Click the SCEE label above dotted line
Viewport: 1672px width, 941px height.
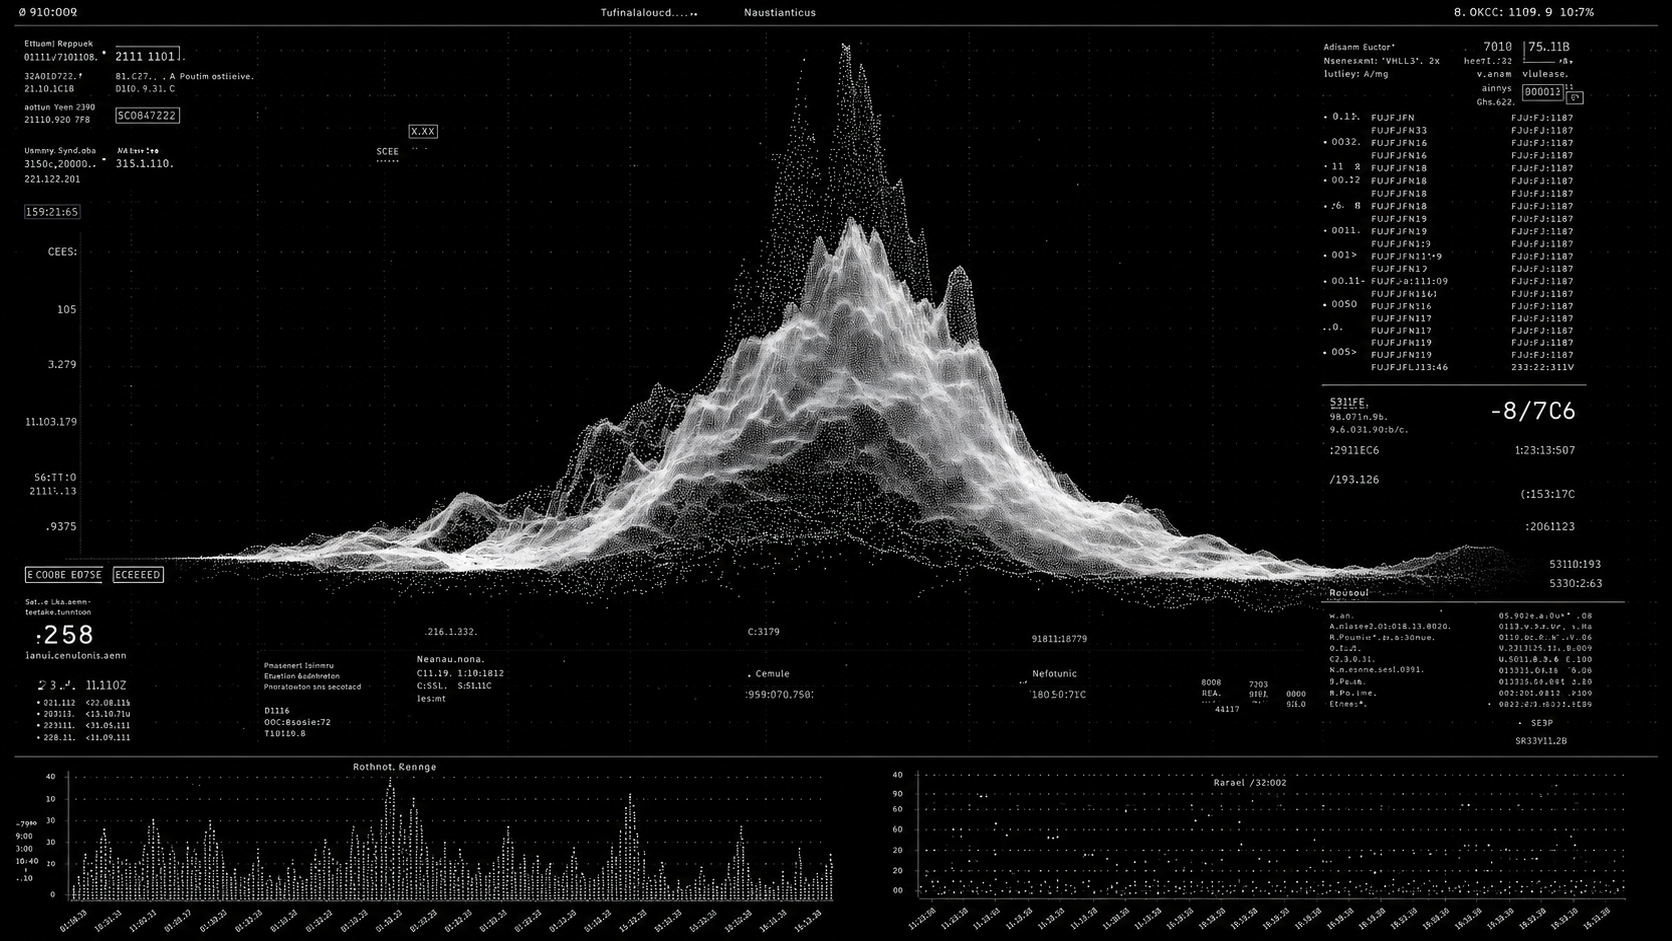click(387, 152)
